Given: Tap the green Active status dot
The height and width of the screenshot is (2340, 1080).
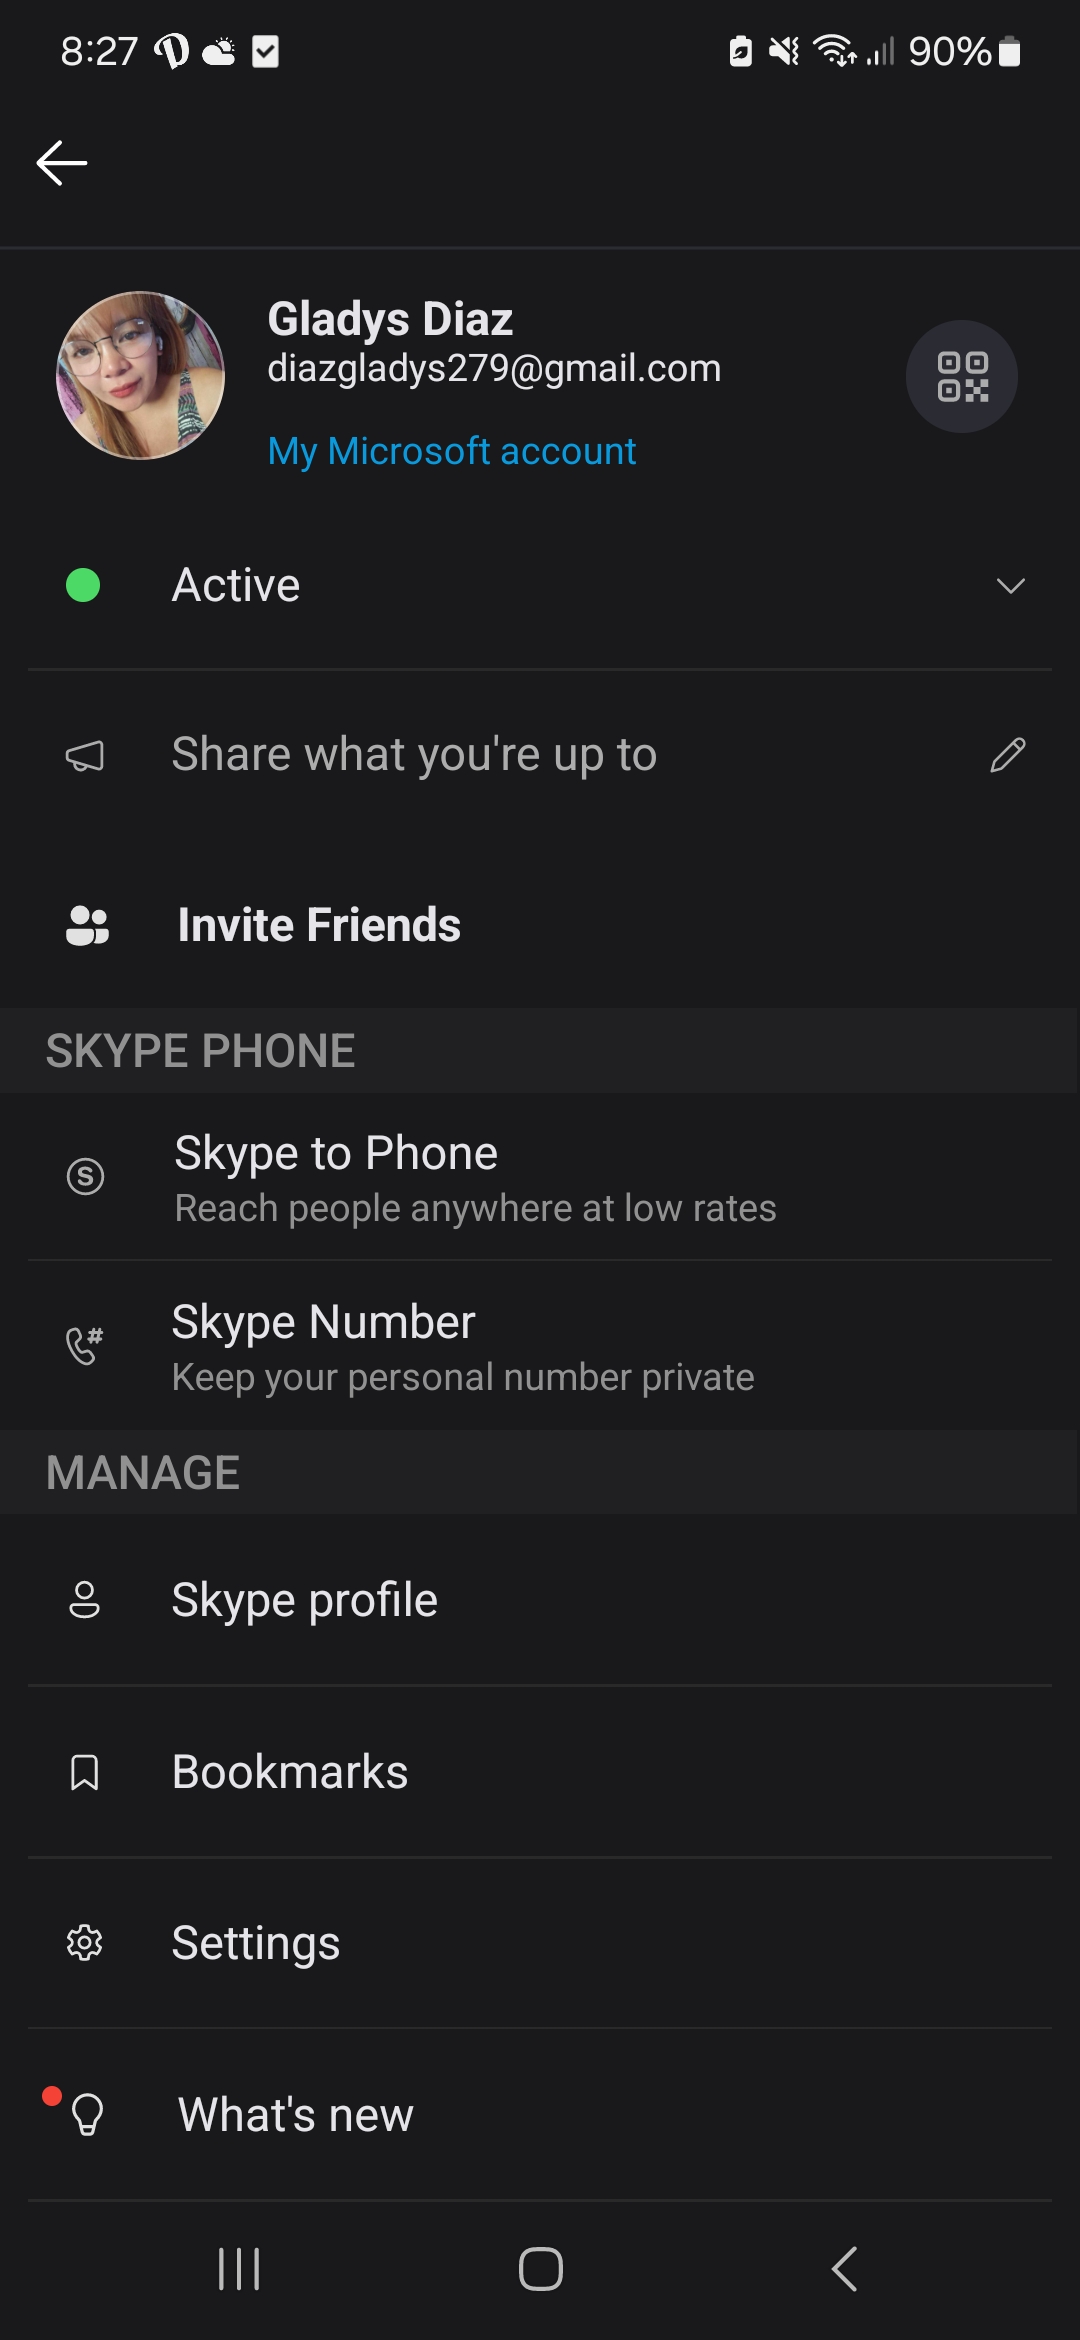Looking at the screenshot, I should click(x=83, y=585).
